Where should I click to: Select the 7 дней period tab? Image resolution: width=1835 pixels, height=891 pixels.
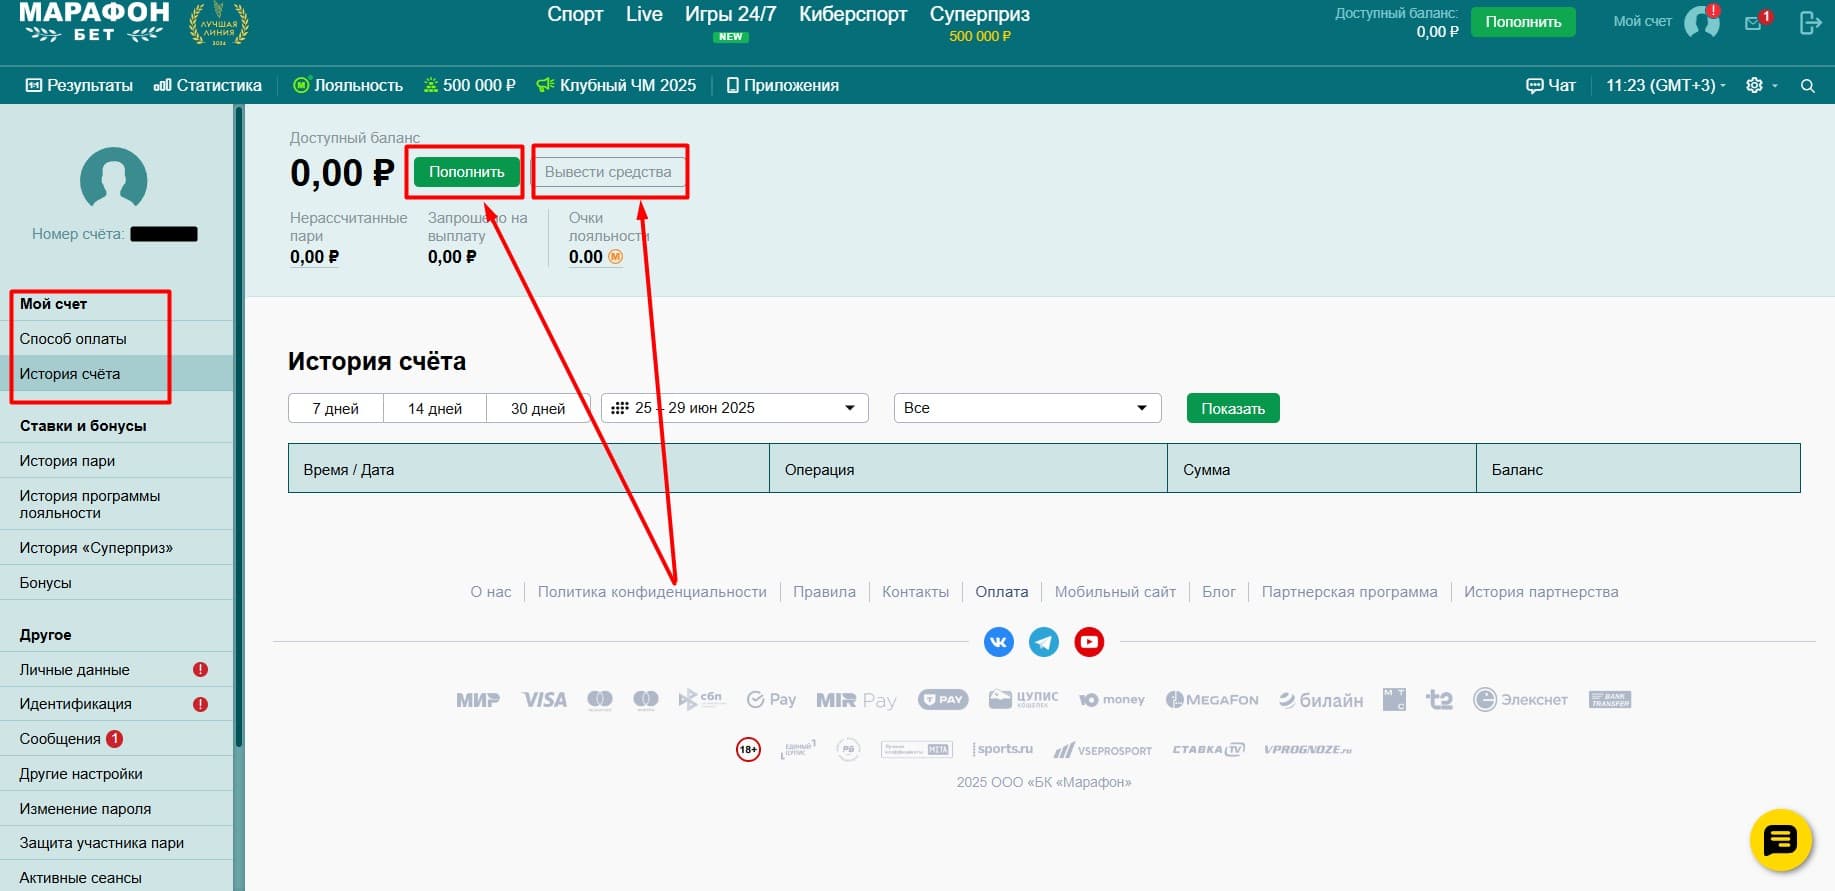click(x=336, y=408)
